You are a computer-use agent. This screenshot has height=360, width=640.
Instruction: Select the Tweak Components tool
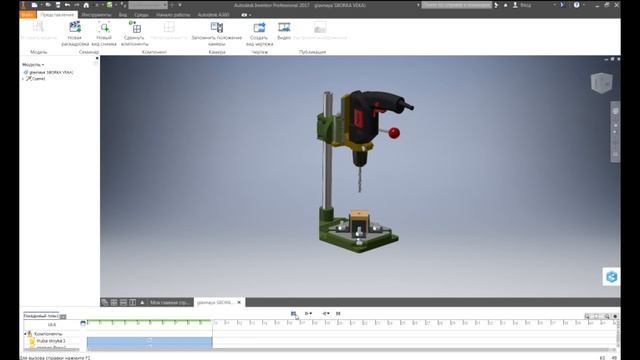pyautogui.click(x=135, y=28)
